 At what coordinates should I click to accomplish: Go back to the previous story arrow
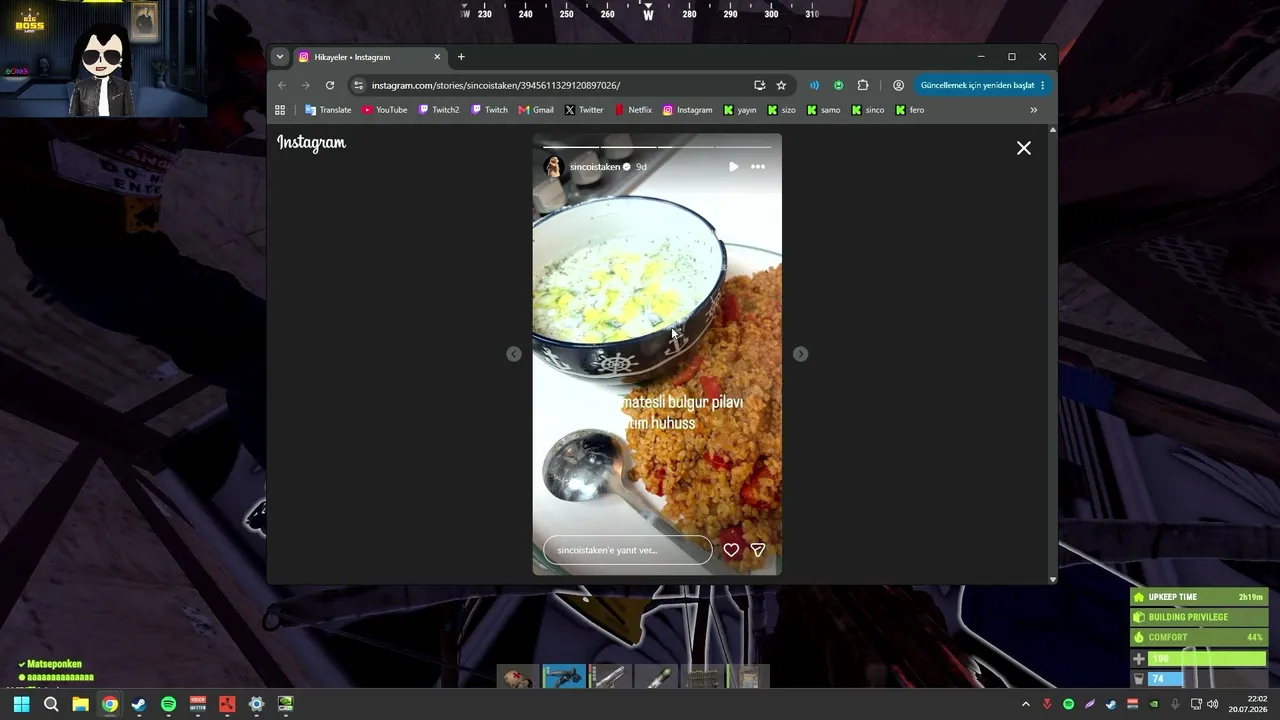(514, 354)
